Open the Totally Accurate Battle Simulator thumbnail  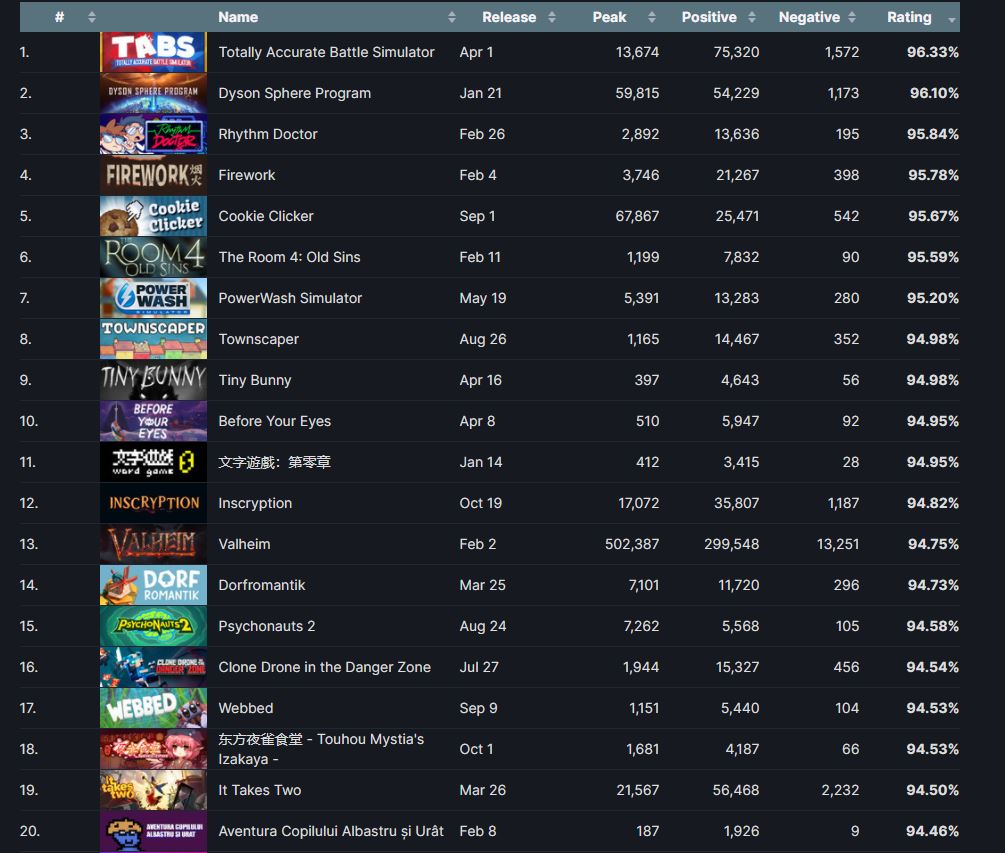pyautogui.click(x=153, y=52)
